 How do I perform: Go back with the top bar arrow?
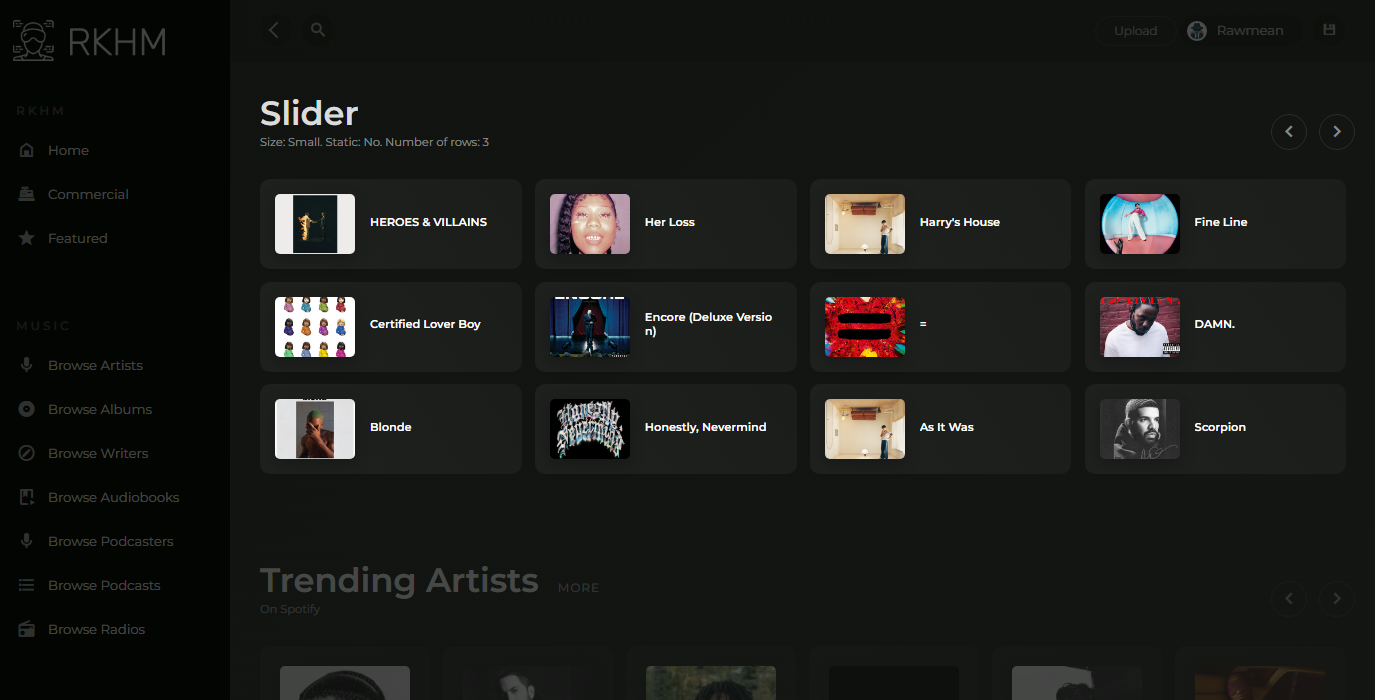[x=274, y=30]
